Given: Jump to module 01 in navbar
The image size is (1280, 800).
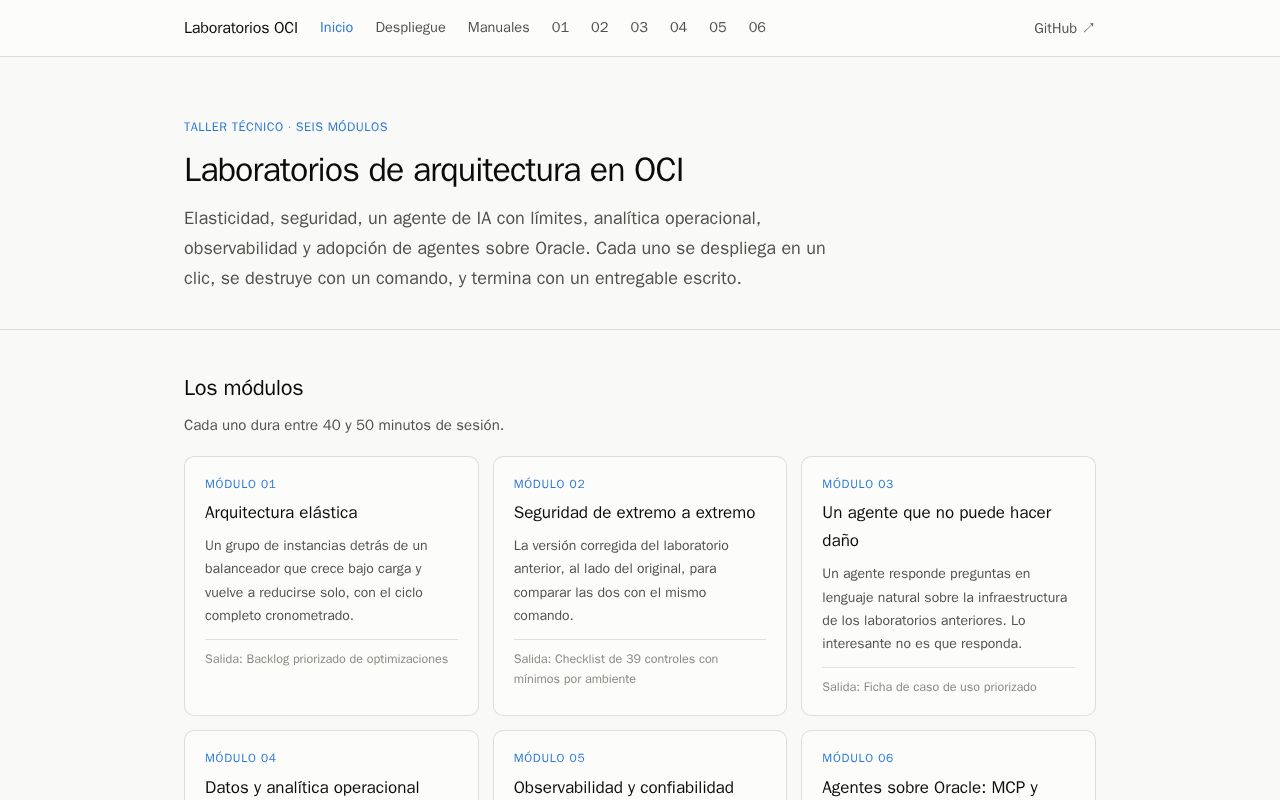Looking at the screenshot, I should 560,27.
